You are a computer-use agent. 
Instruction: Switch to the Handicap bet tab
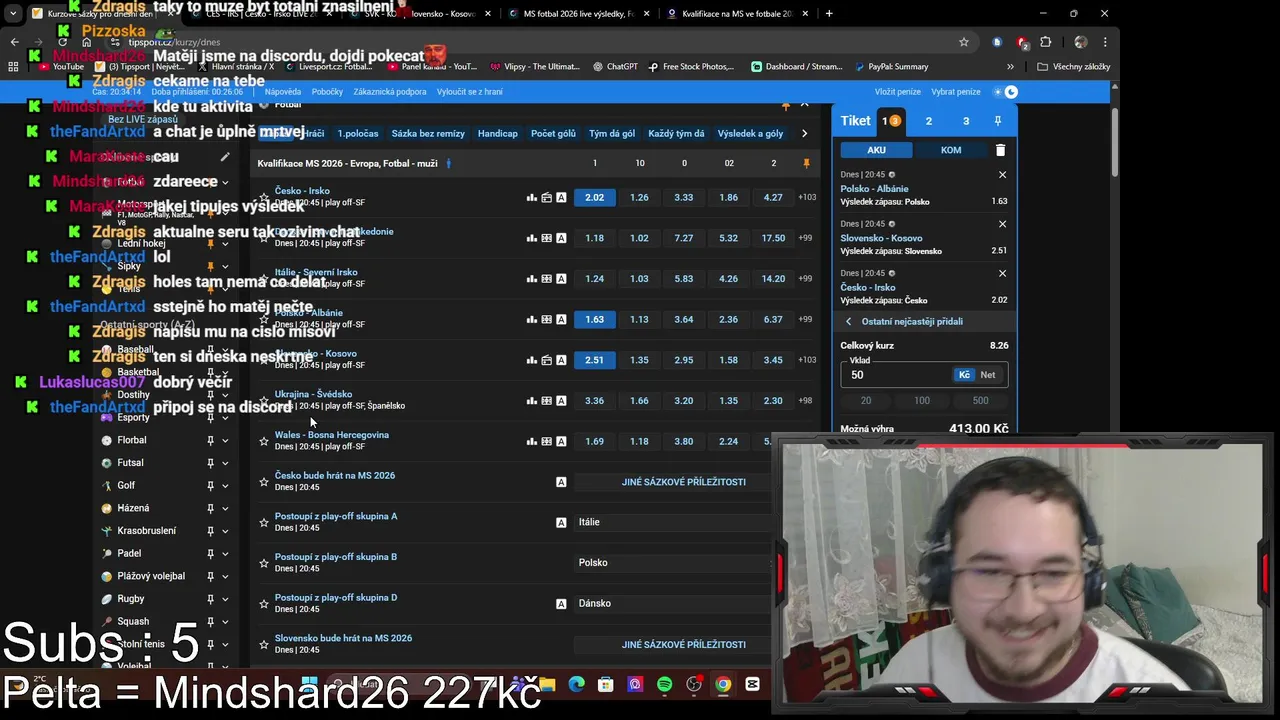click(498, 134)
